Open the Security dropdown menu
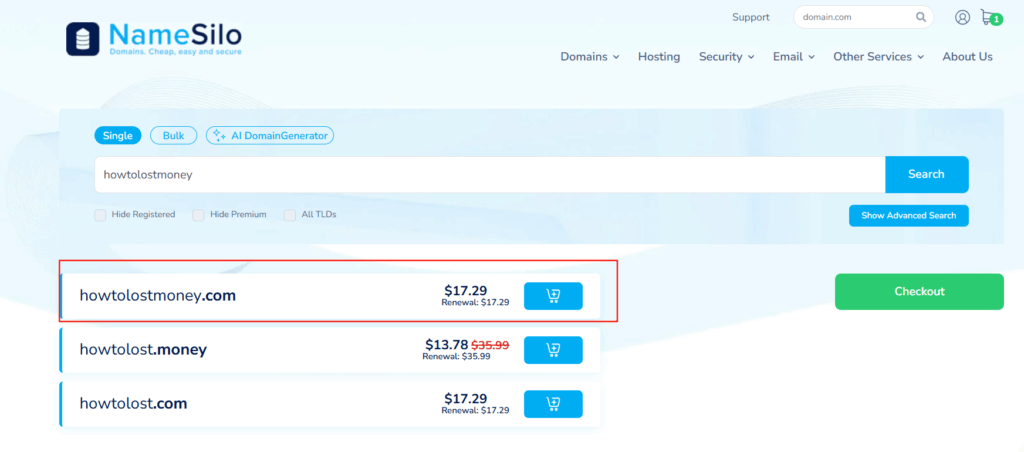The width and height of the screenshot is (1024, 452). coord(726,57)
